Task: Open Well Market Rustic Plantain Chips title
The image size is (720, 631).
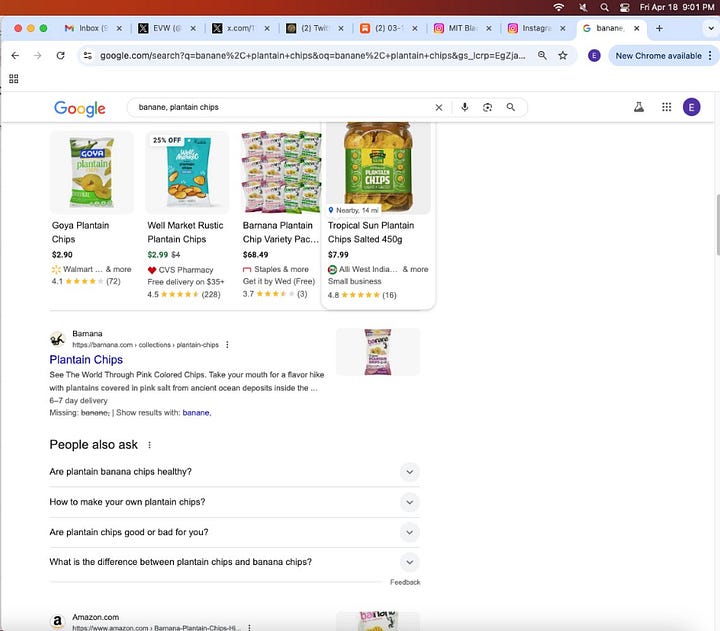Action: 185,232
